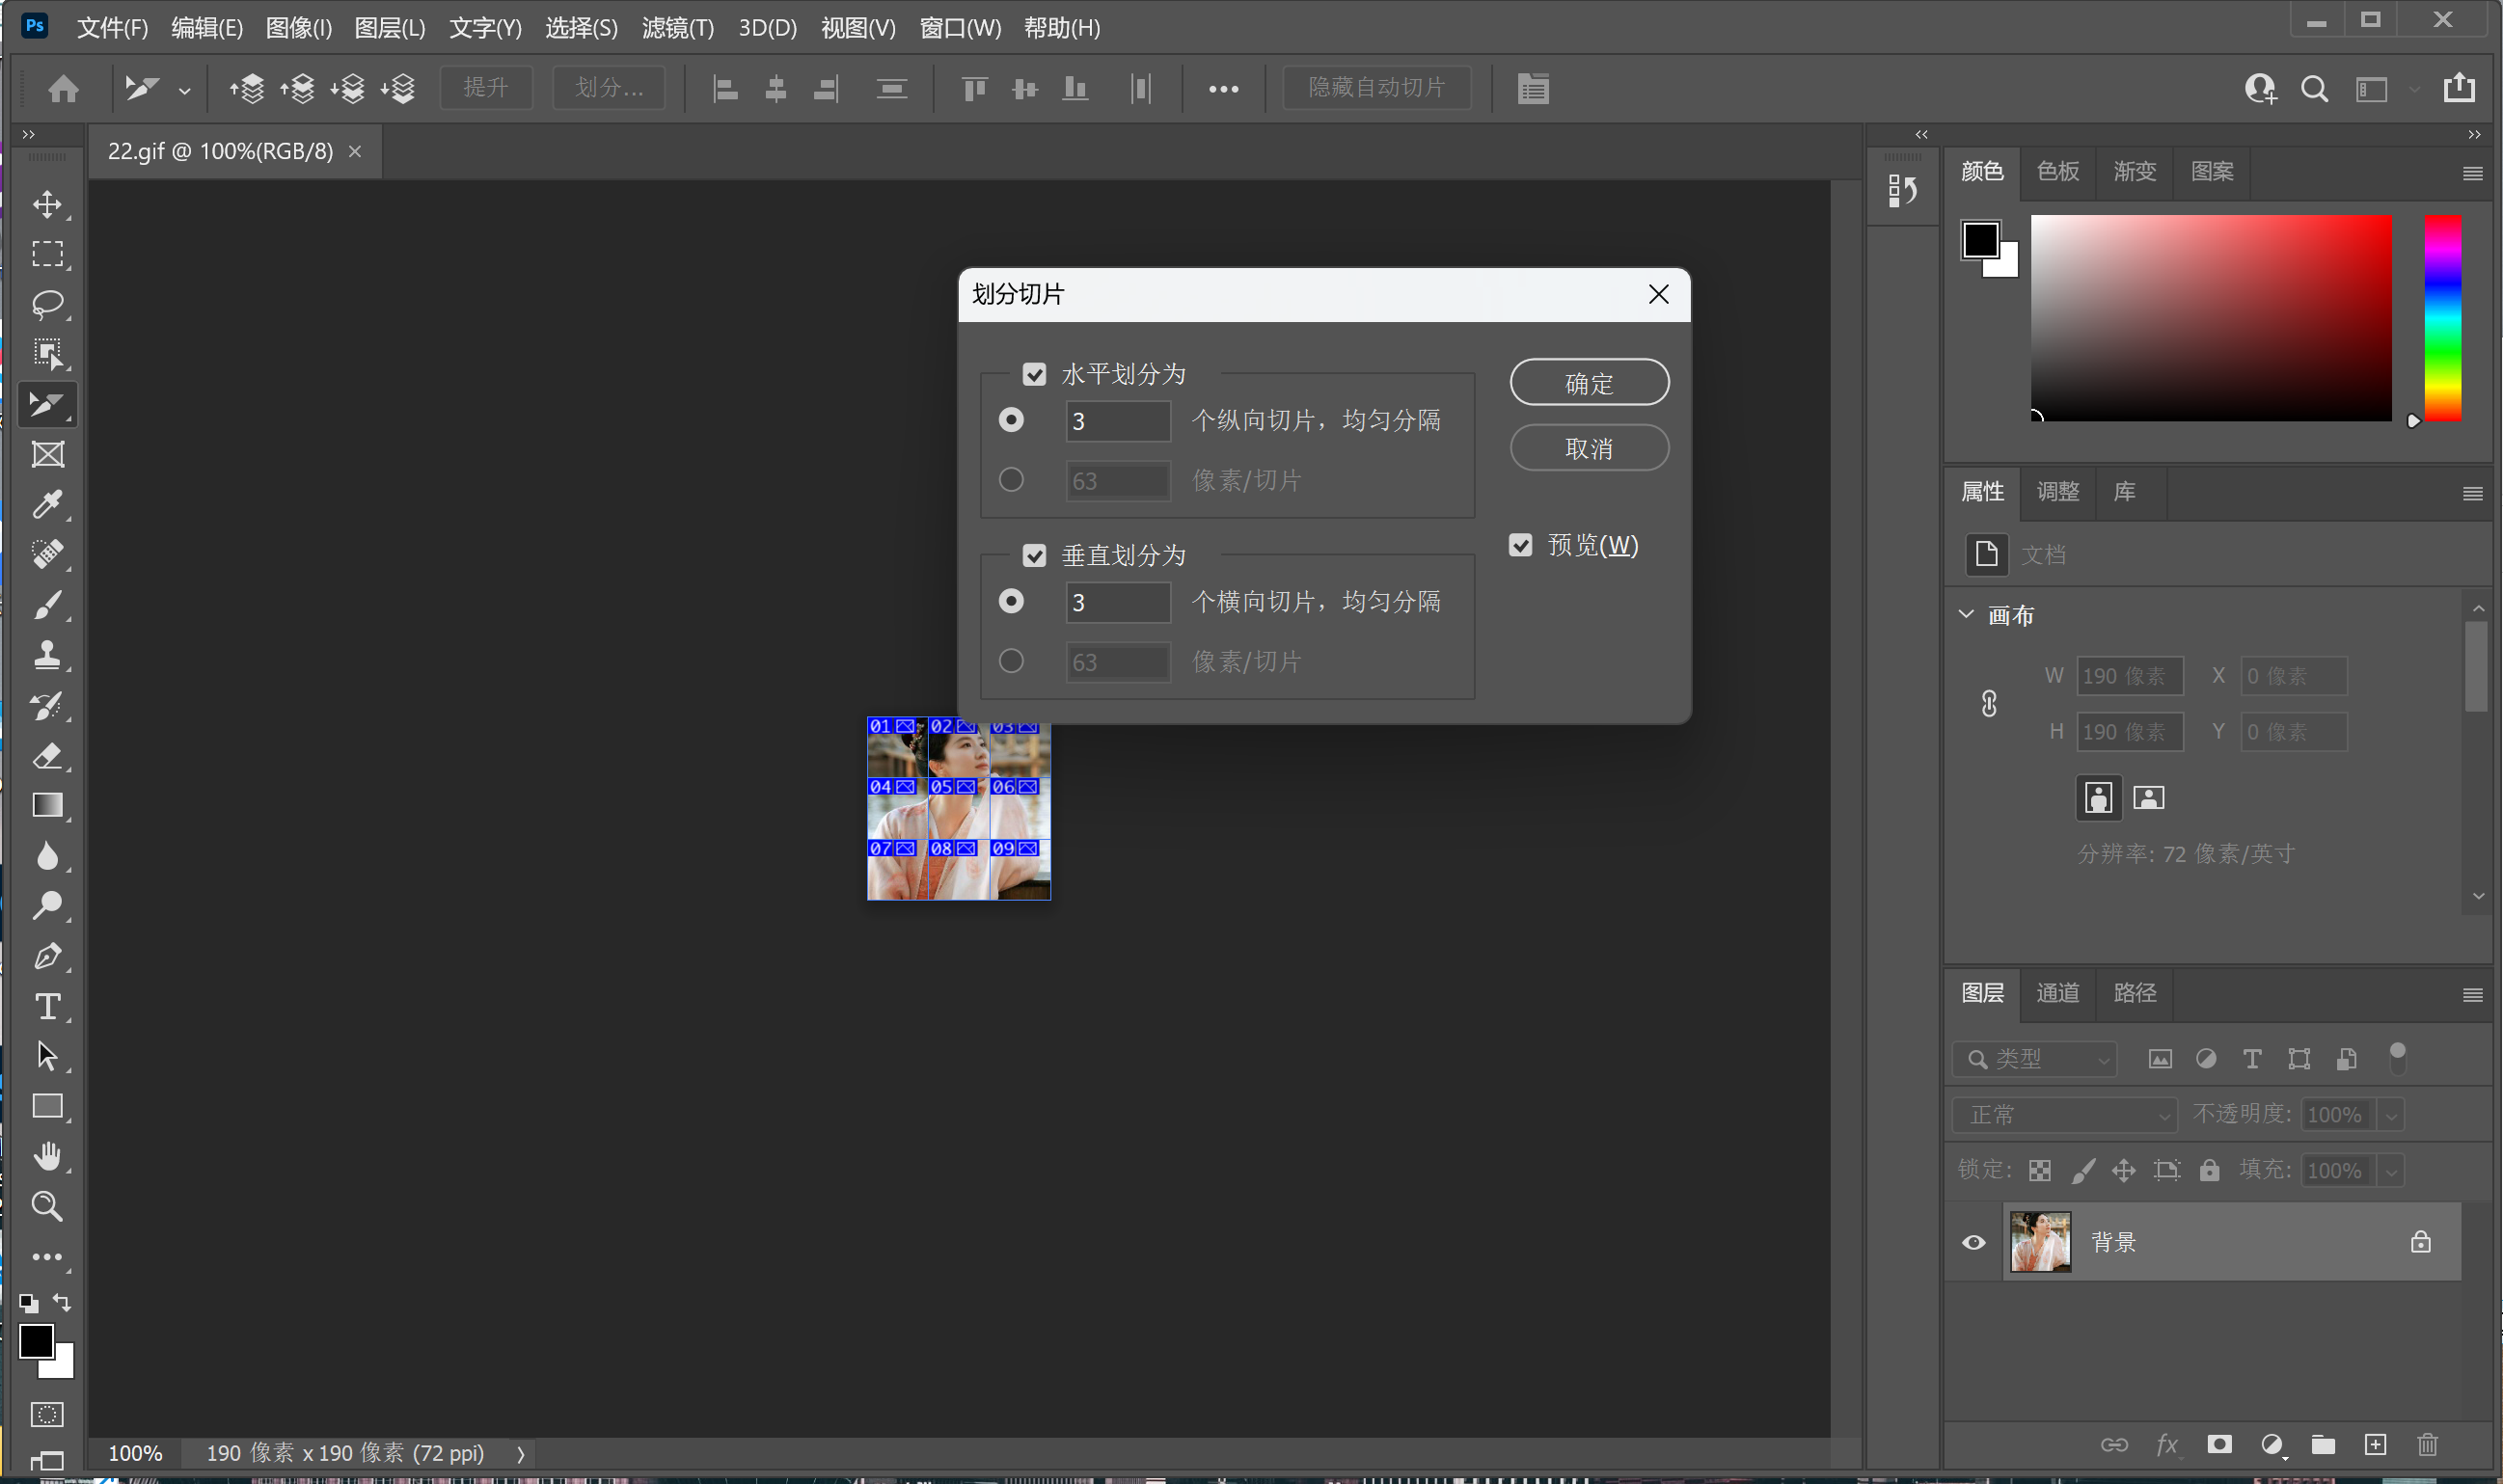Select the Lasso tool
The image size is (2503, 1484).
point(47,304)
